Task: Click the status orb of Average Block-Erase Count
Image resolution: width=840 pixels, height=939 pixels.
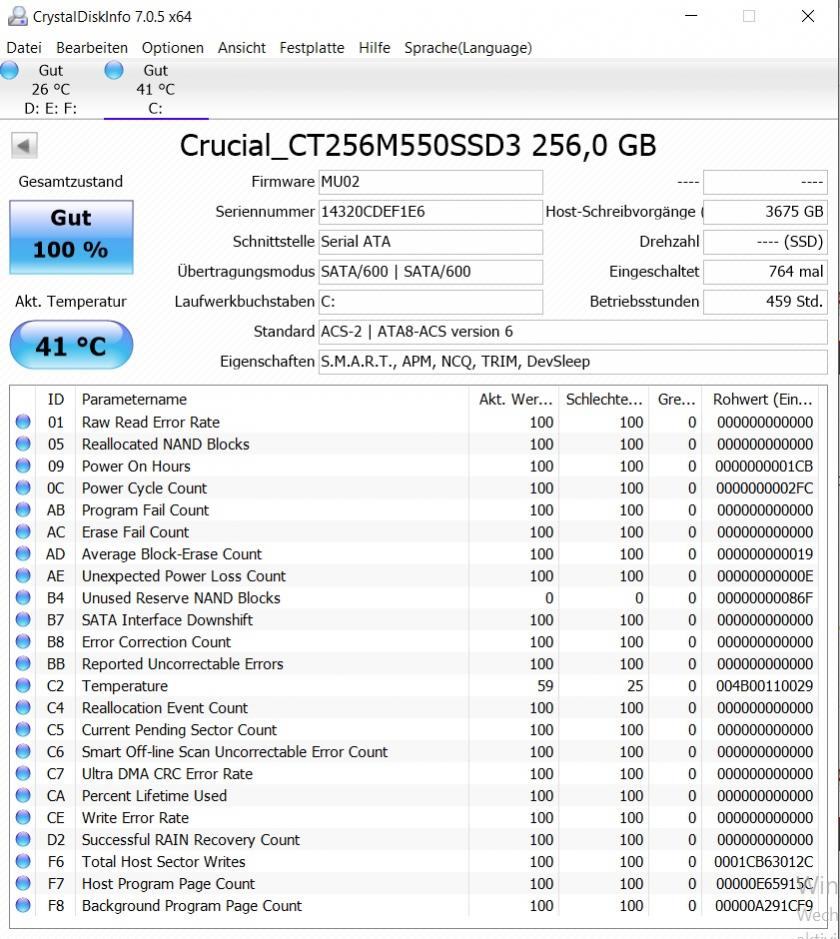Action: click(x=23, y=553)
